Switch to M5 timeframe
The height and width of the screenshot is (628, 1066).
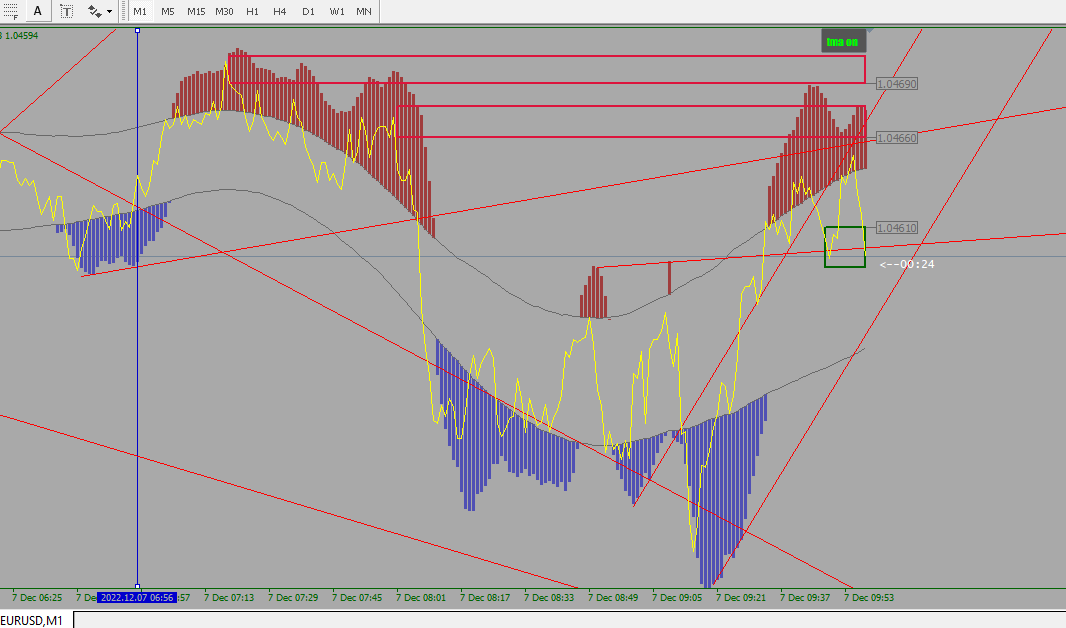(167, 11)
